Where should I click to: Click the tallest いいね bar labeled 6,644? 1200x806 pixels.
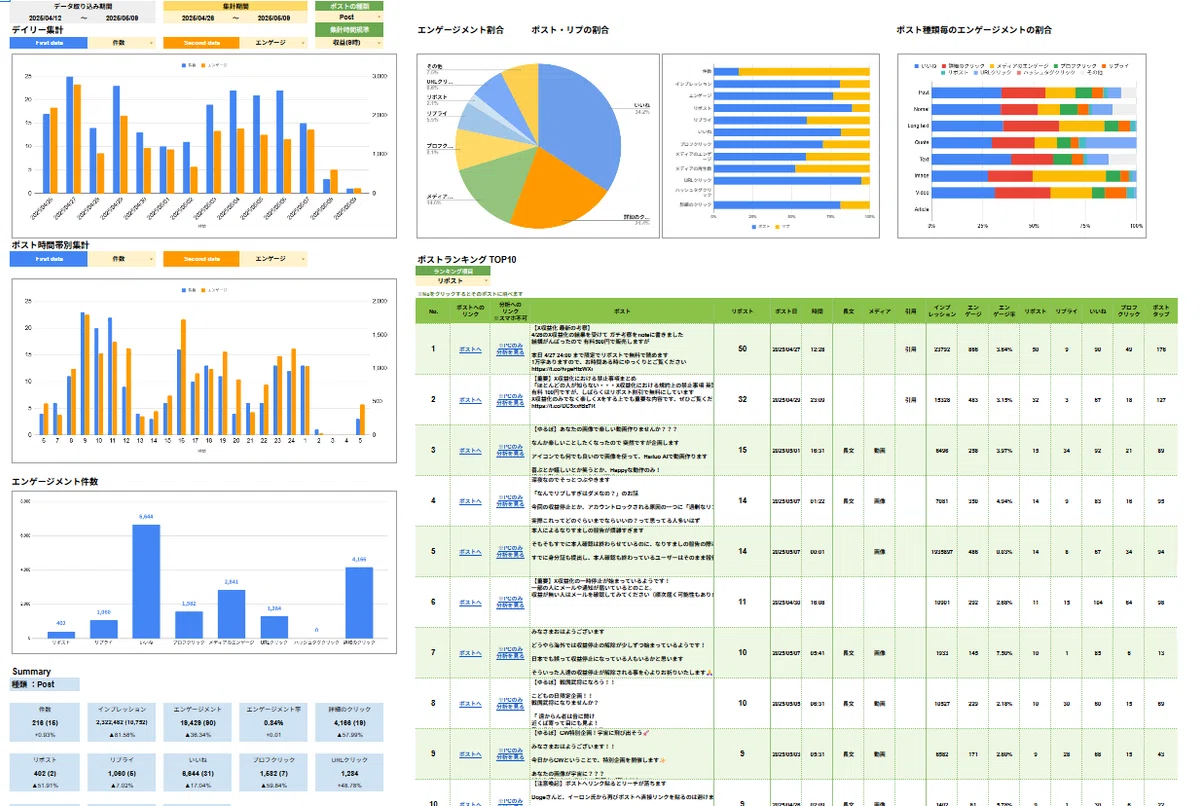click(146, 581)
